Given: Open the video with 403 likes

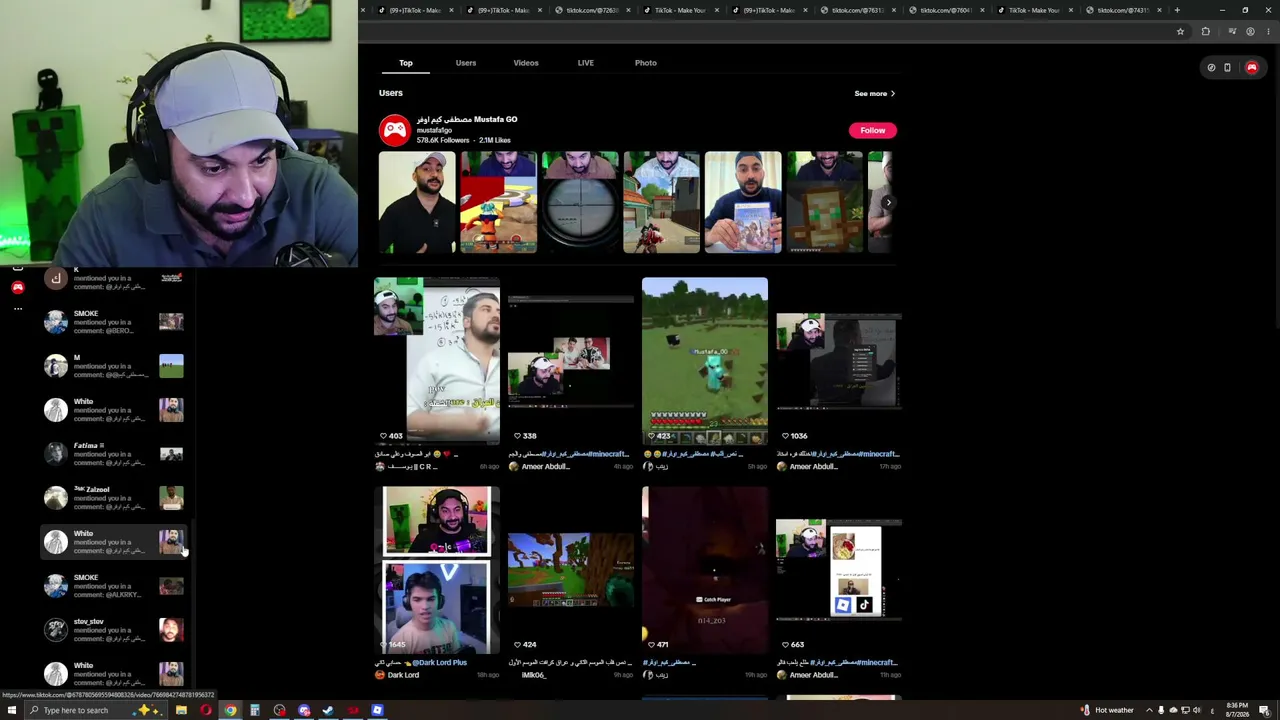Looking at the screenshot, I should (x=437, y=361).
